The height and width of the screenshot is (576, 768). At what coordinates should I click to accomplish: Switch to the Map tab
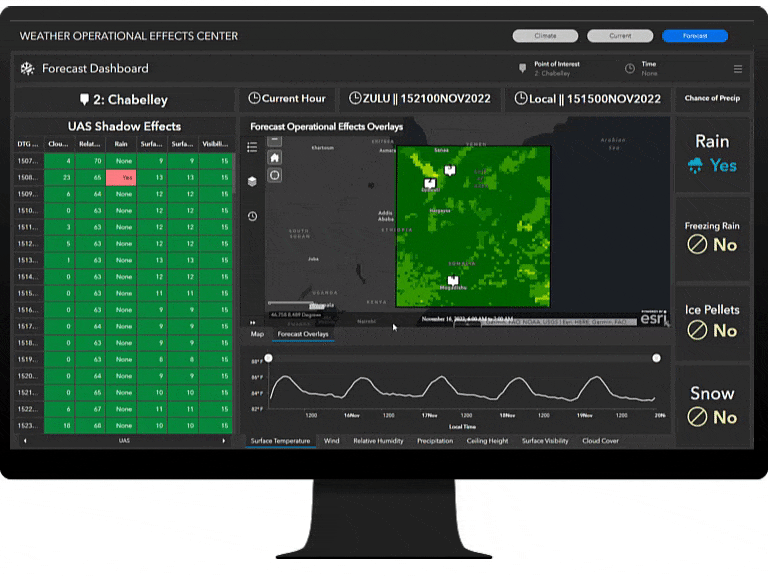257,334
